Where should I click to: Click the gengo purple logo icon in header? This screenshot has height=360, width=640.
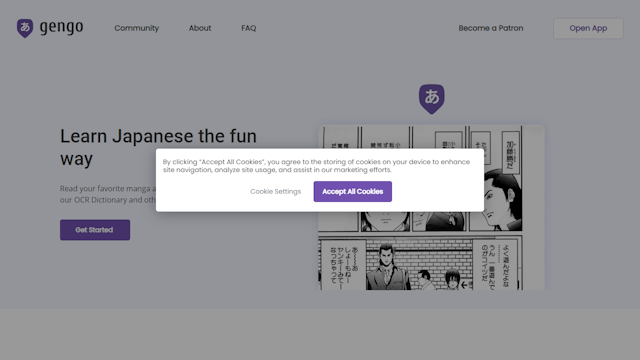click(x=25, y=28)
